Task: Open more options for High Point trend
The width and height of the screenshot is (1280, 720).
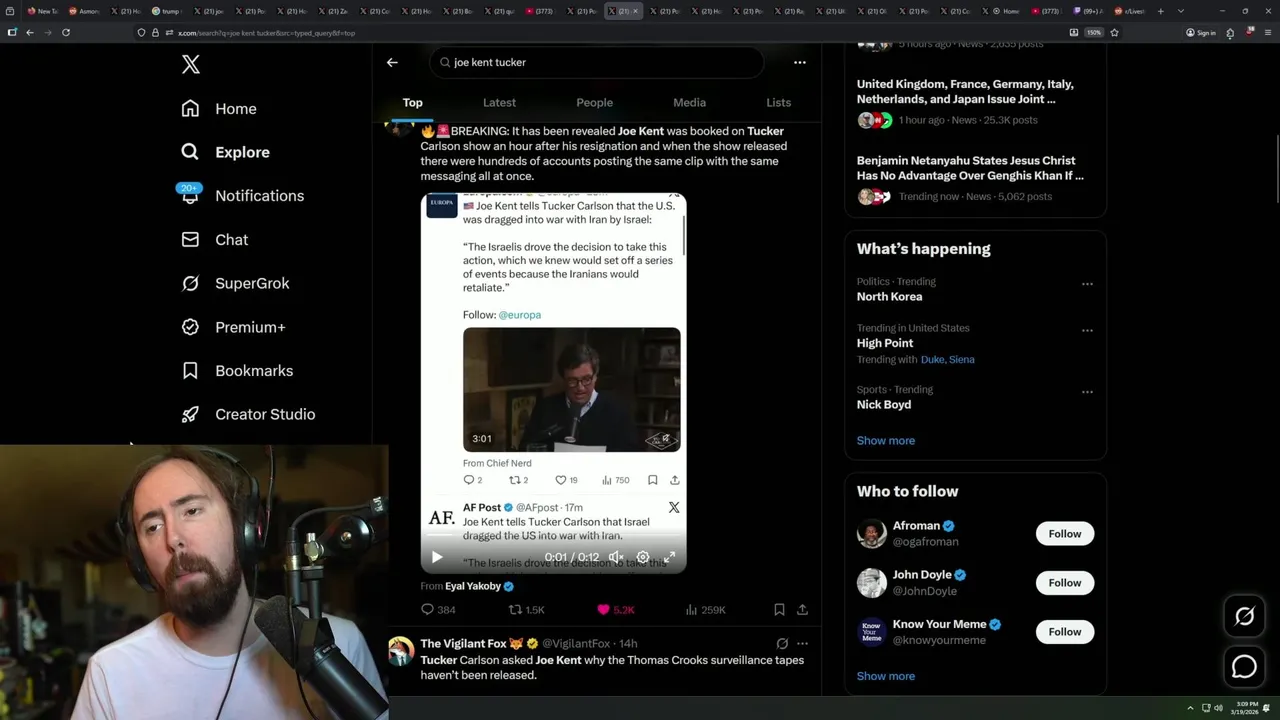Action: point(1087,331)
